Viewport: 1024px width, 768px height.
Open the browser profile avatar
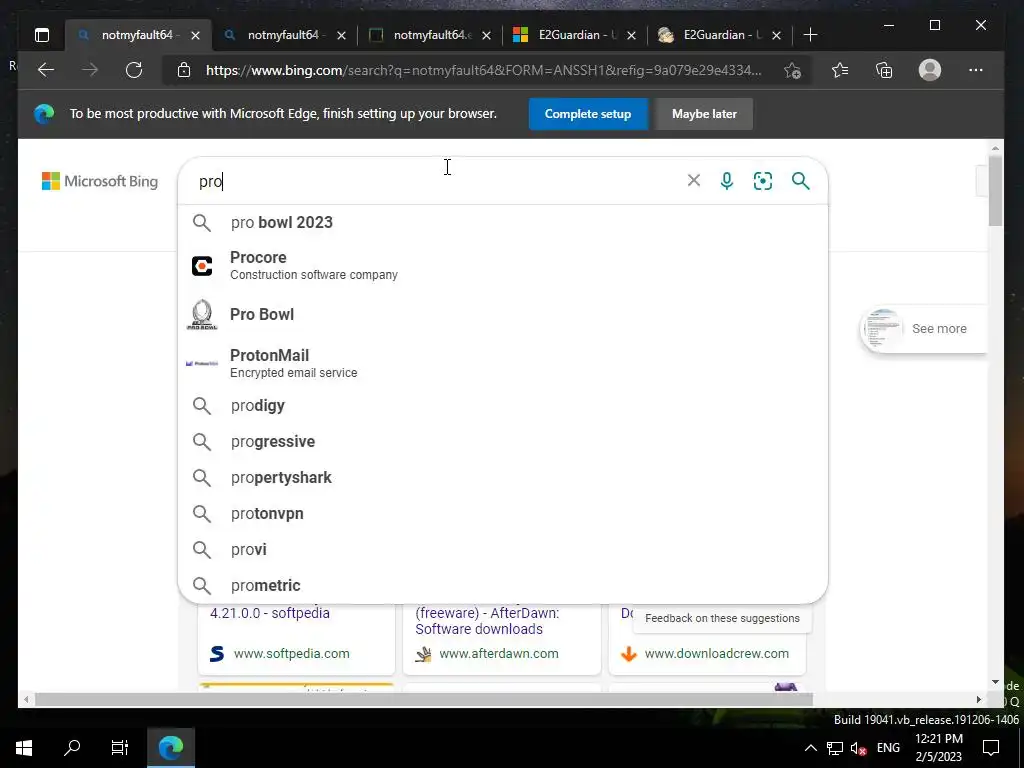929,70
